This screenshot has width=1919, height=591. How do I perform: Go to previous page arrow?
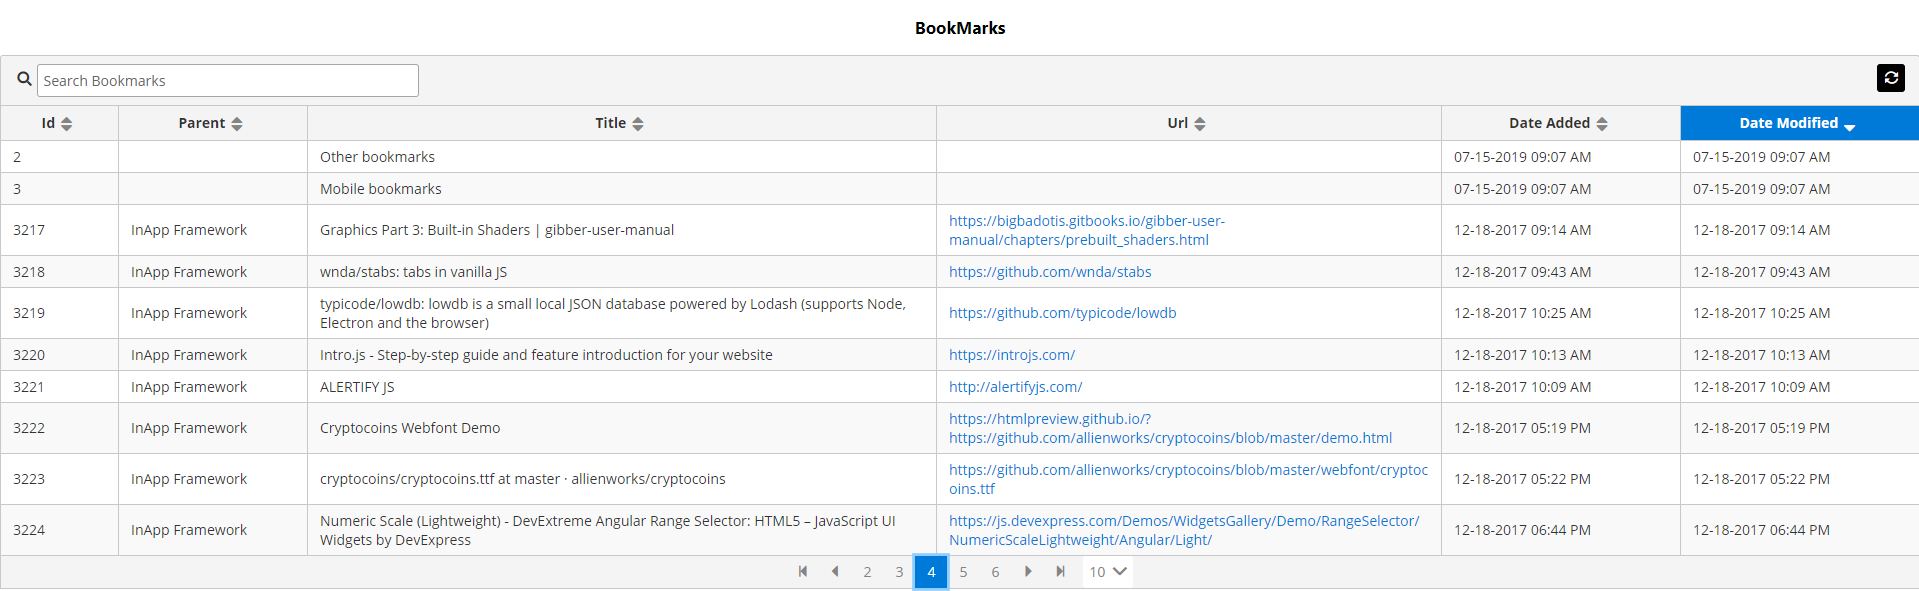834,572
